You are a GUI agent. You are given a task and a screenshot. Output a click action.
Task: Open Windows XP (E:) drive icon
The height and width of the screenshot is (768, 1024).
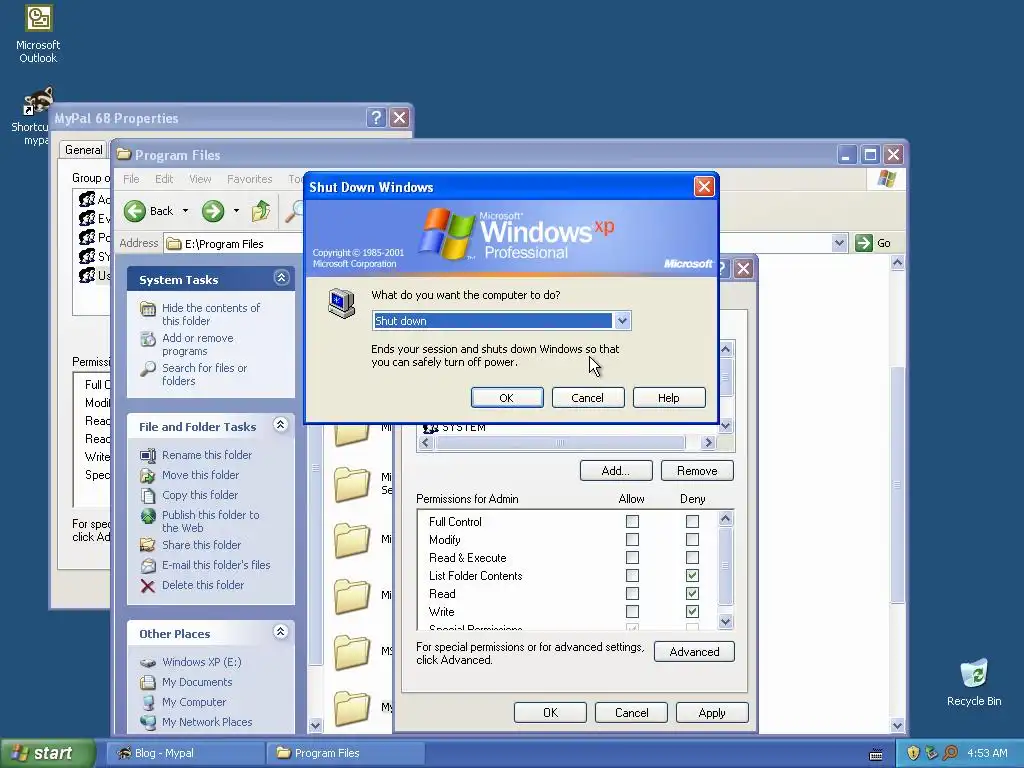148,662
